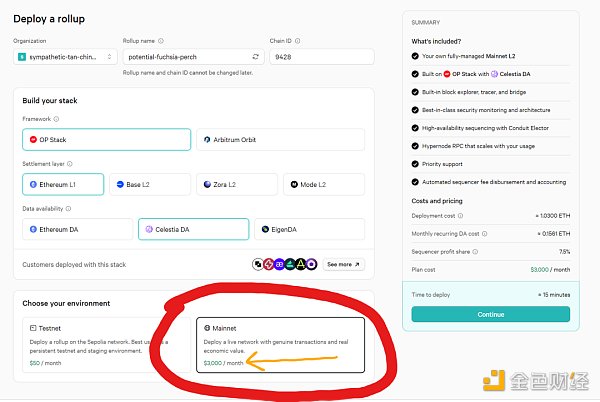Image resolution: width=600 pixels, height=402 pixels.
Task: Click the Settlement layer info icon
Action: pyautogui.click(x=70, y=164)
